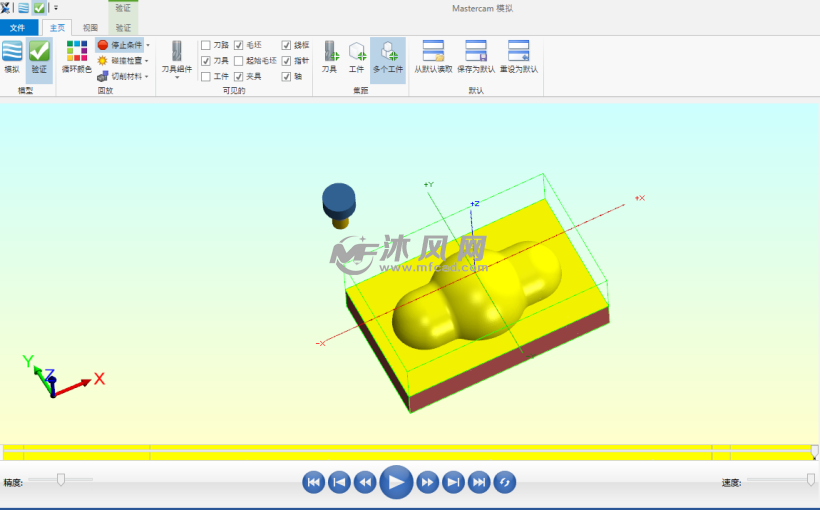Enable the 起始毛坯 initial stock checkbox

click(238, 61)
